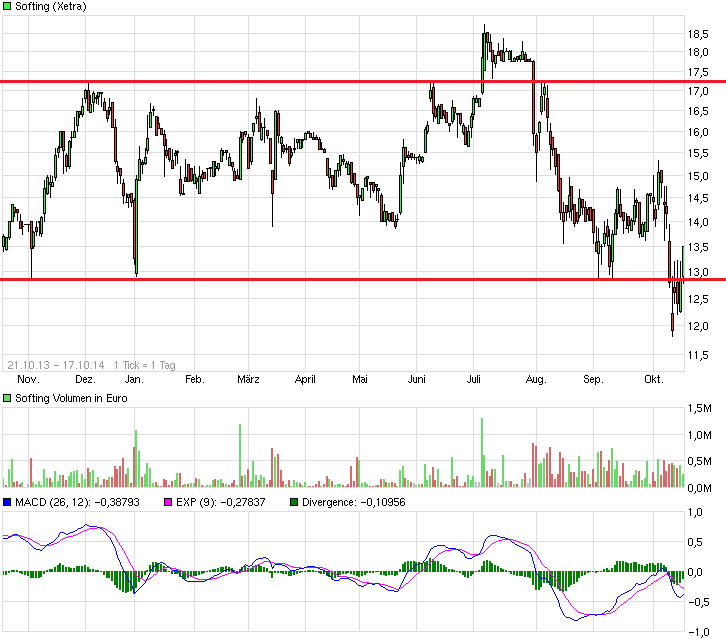This screenshot has width=726, height=640.
Task: Click the 11,5 price axis value
Action: tap(698, 355)
